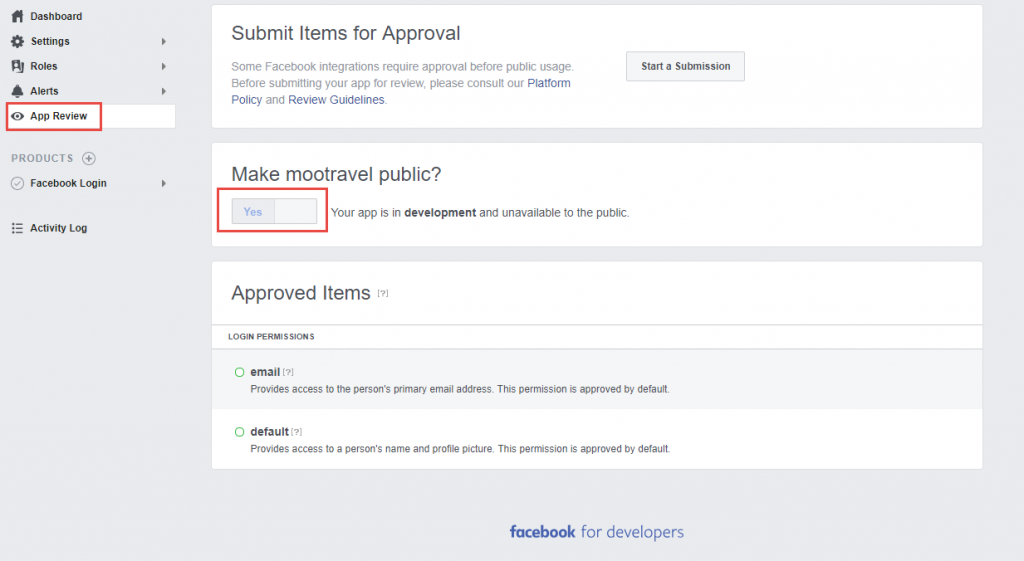Select App Review in sidebar

tap(91, 116)
